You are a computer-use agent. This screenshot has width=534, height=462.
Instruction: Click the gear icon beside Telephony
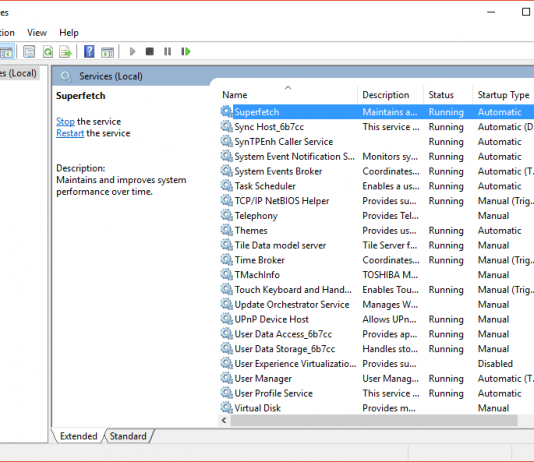[226, 215]
